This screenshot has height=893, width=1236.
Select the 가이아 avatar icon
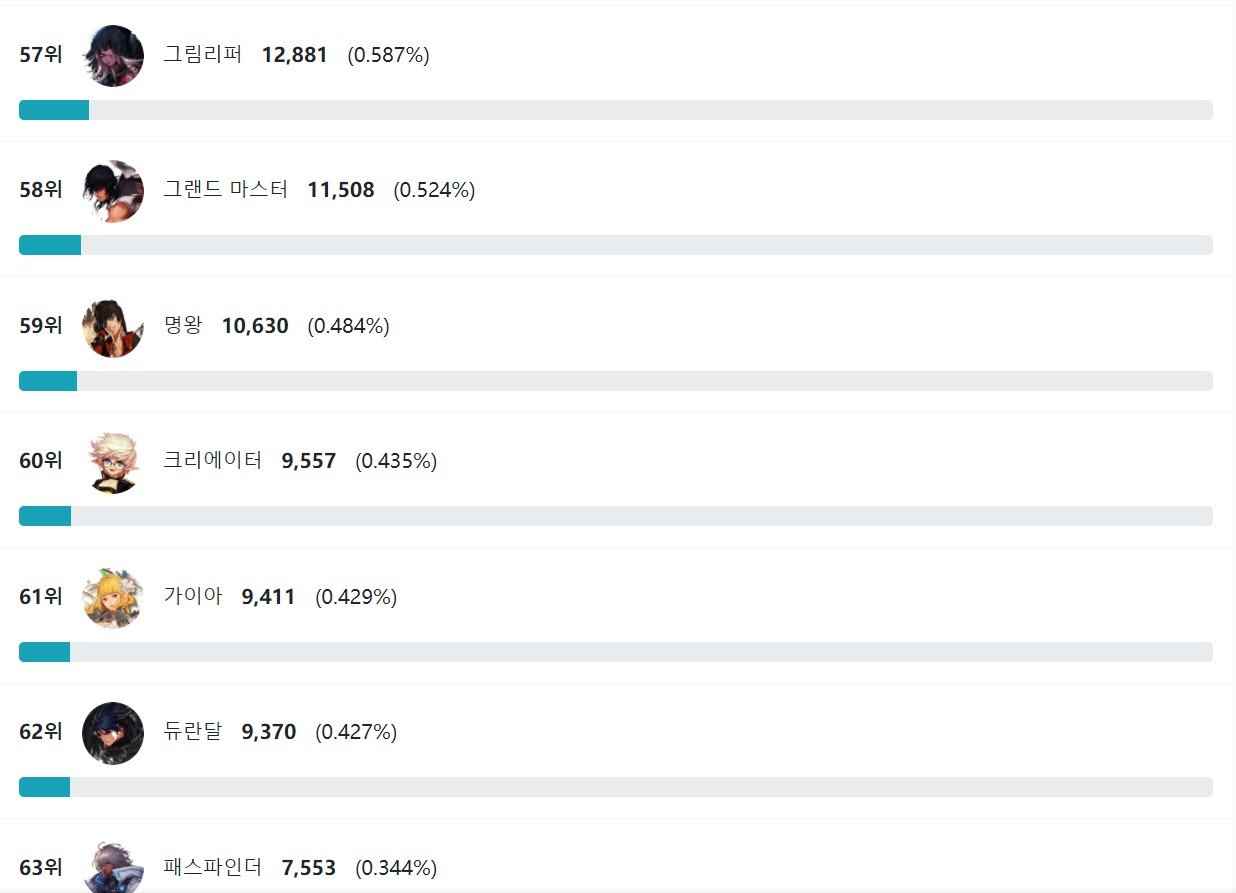tap(113, 598)
